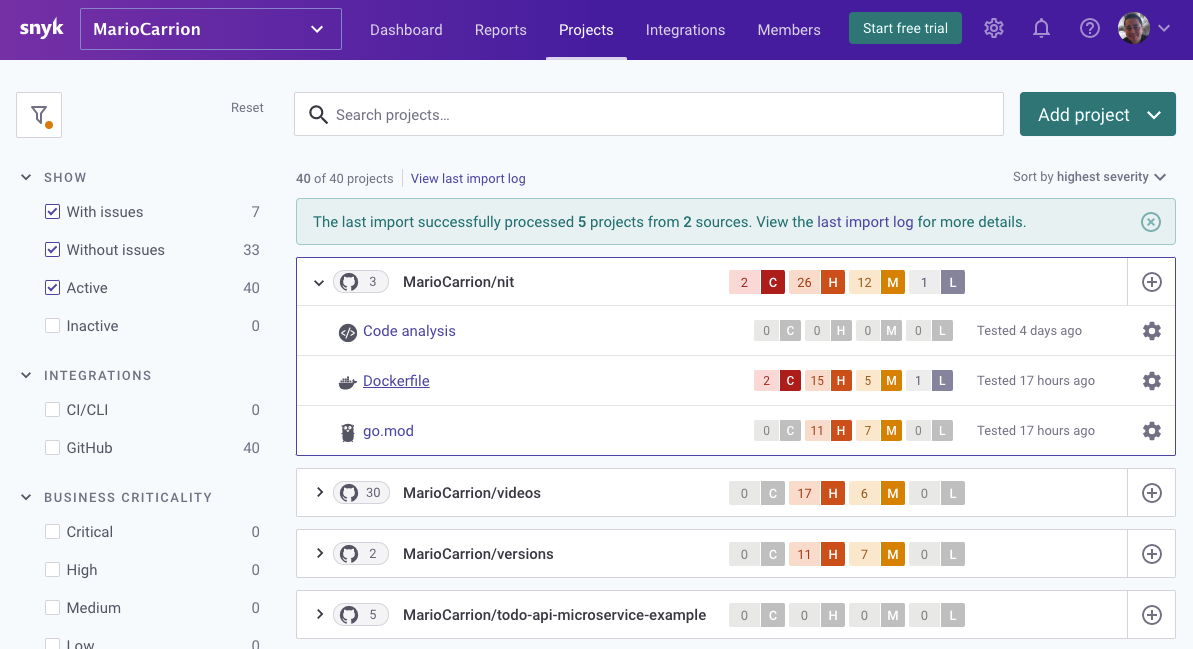This screenshot has height=649, width=1193.
Task: Click the filter funnel icon
Action: [x=39, y=115]
